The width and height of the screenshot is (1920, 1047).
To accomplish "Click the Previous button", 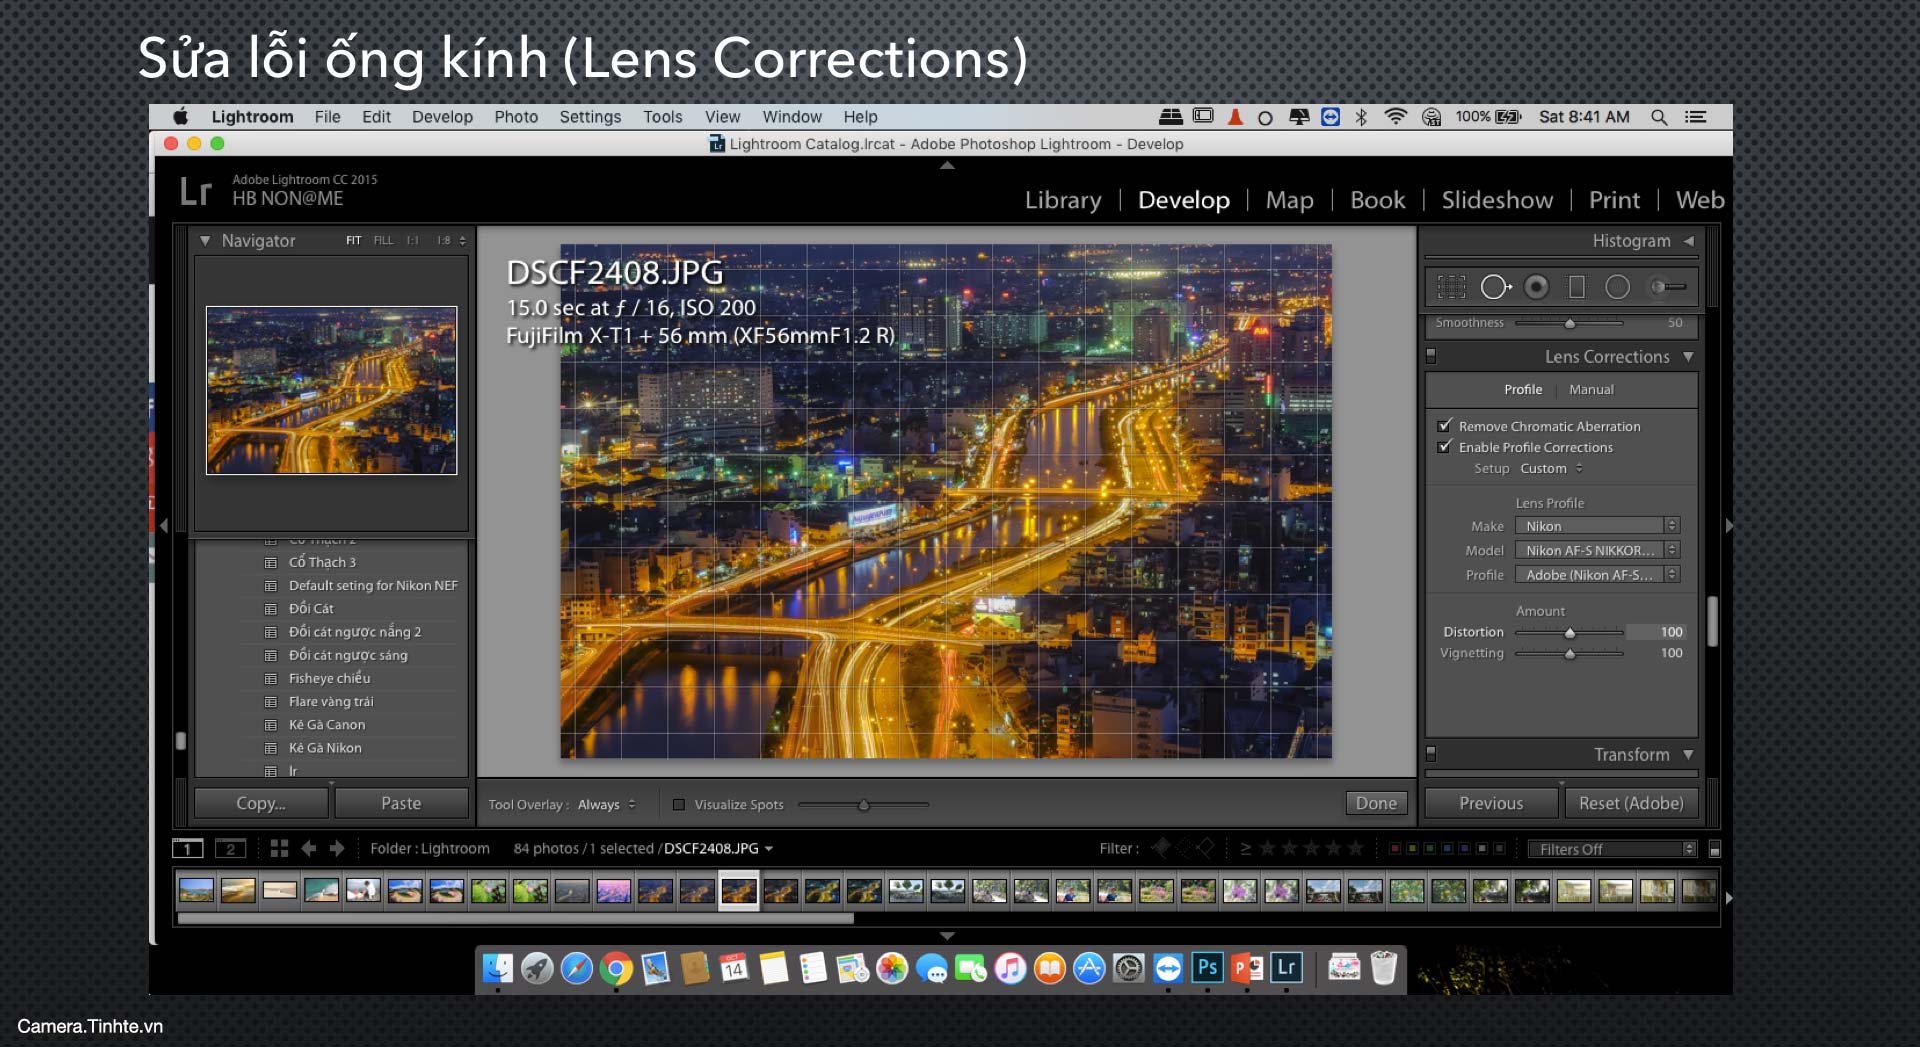I will point(1491,803).
